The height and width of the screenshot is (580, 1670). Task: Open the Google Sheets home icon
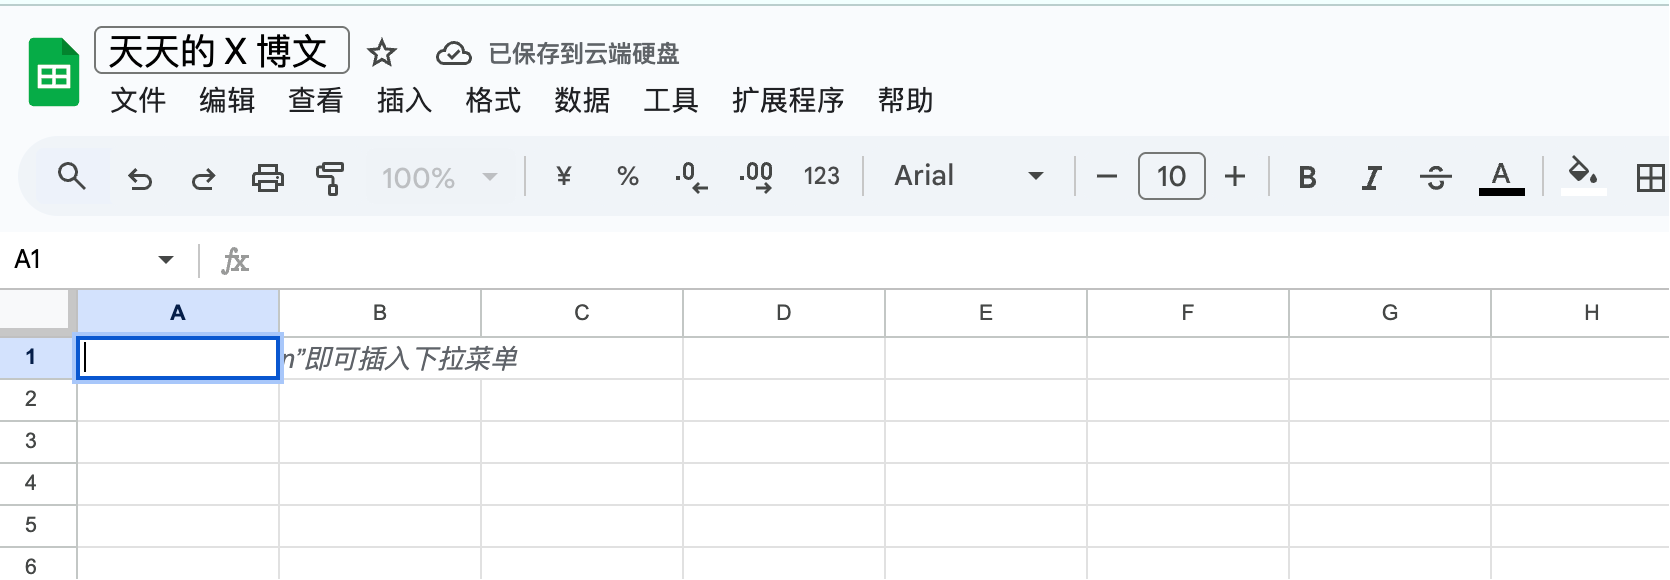53,72
